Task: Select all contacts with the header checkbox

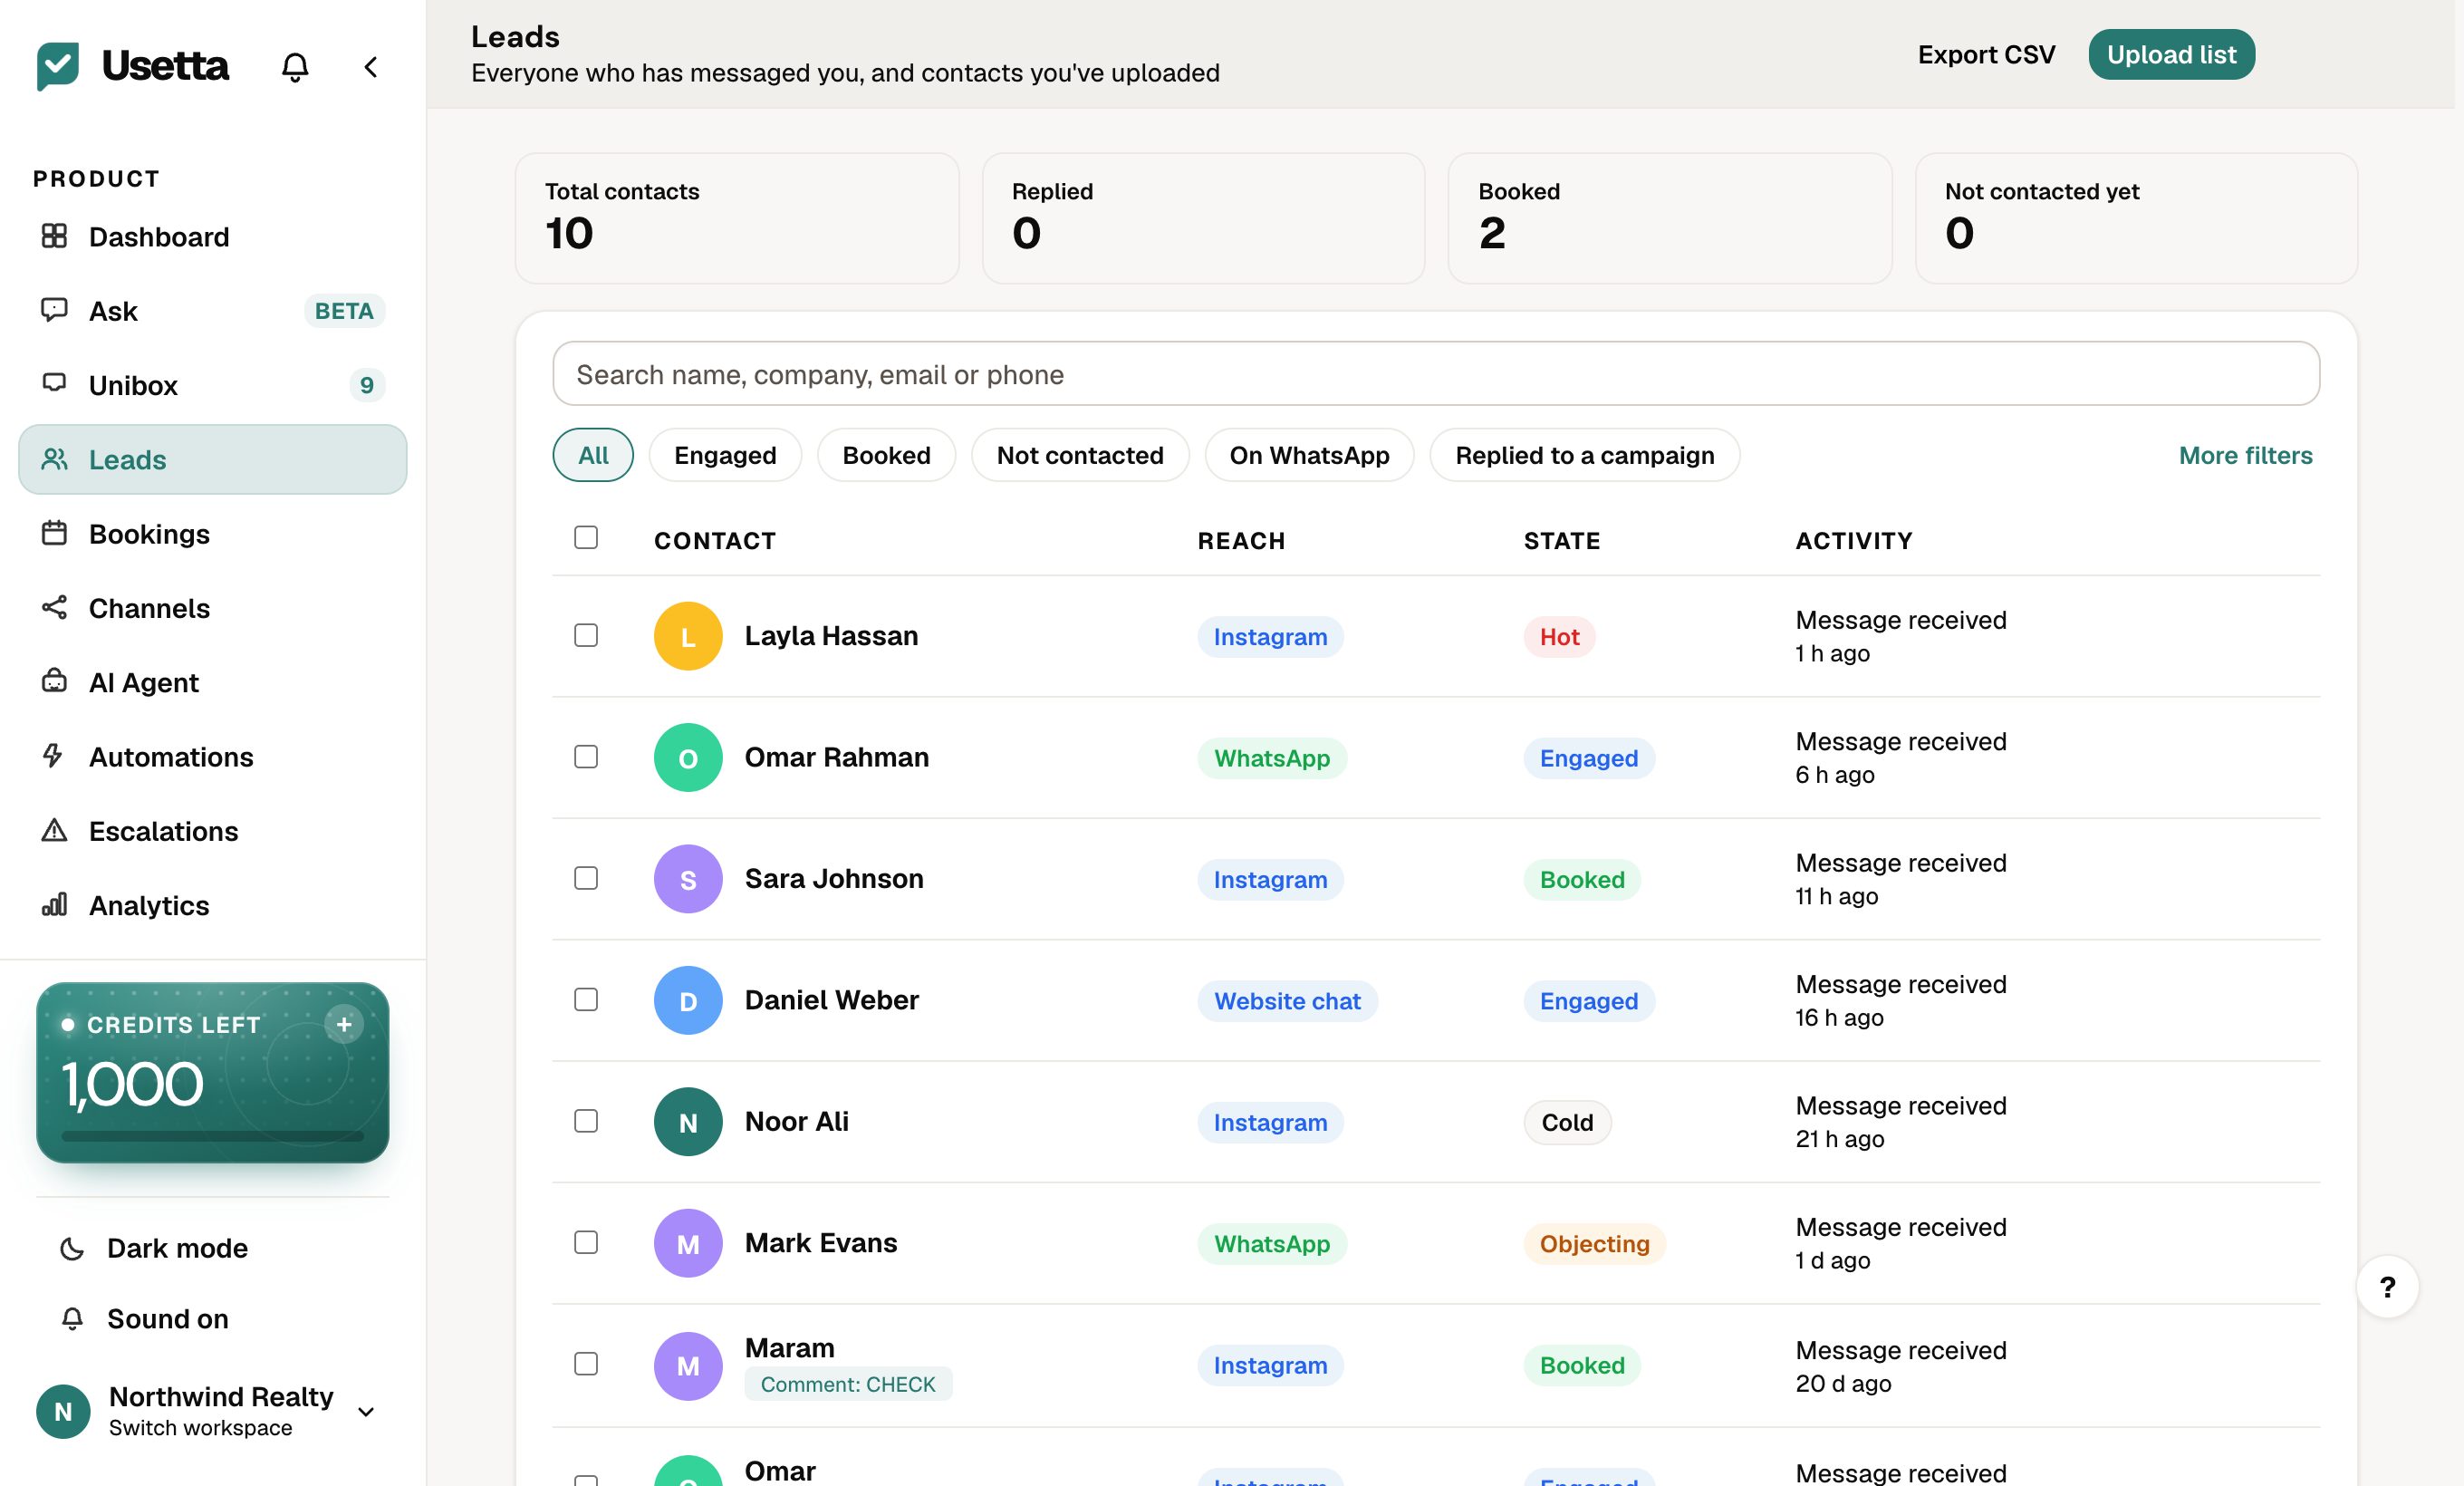Action: point(586,538)
